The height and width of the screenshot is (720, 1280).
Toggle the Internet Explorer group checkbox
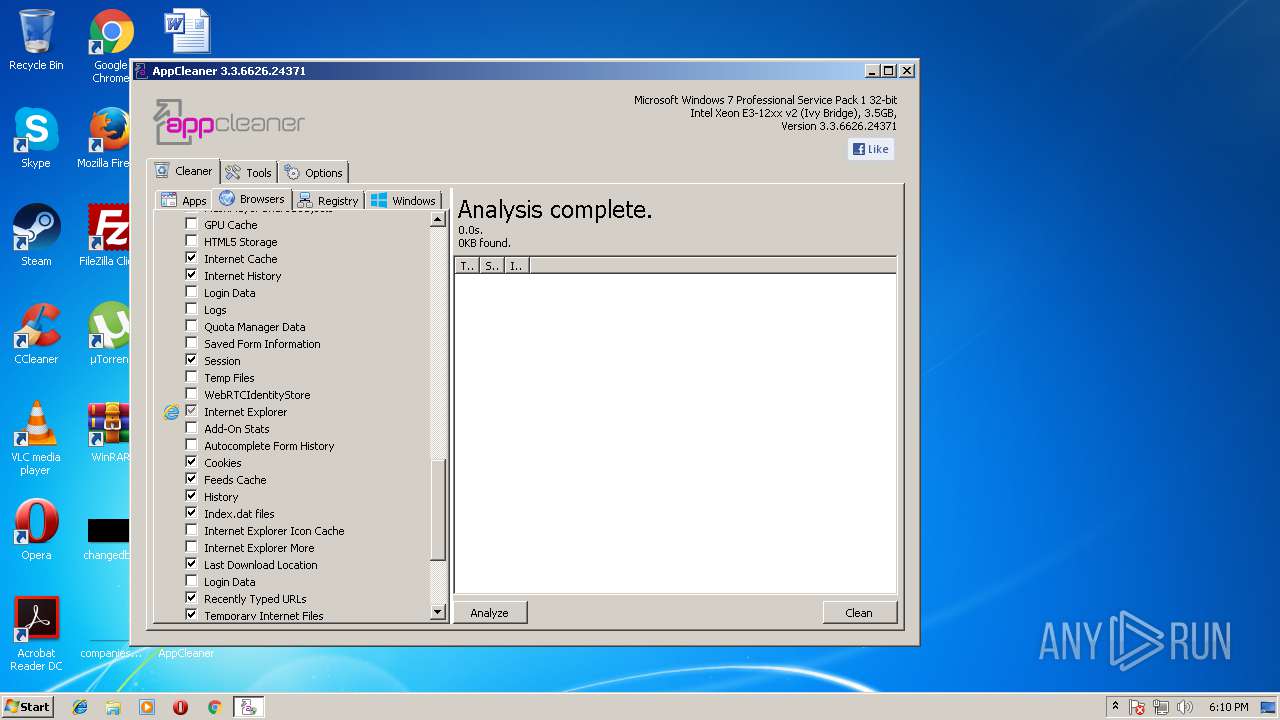pyautogui.click(x=191, y=412)
